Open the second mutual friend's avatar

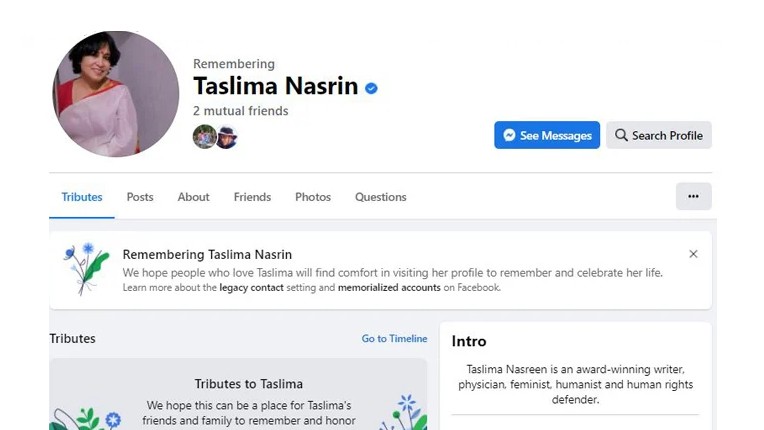(227, 137)
